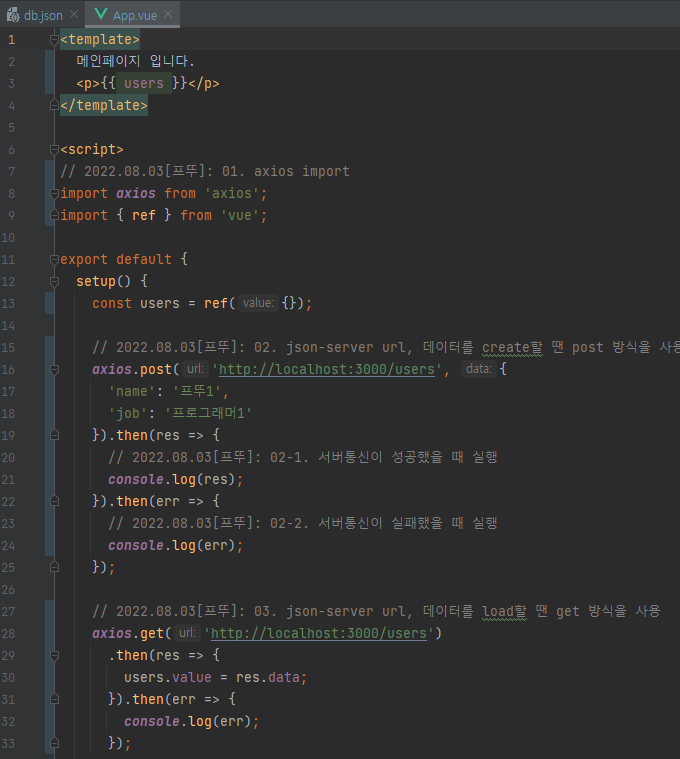This screenshot has width=680, height=759.
Task: Close the db.json tab
Action: click(x=74, y=15)
